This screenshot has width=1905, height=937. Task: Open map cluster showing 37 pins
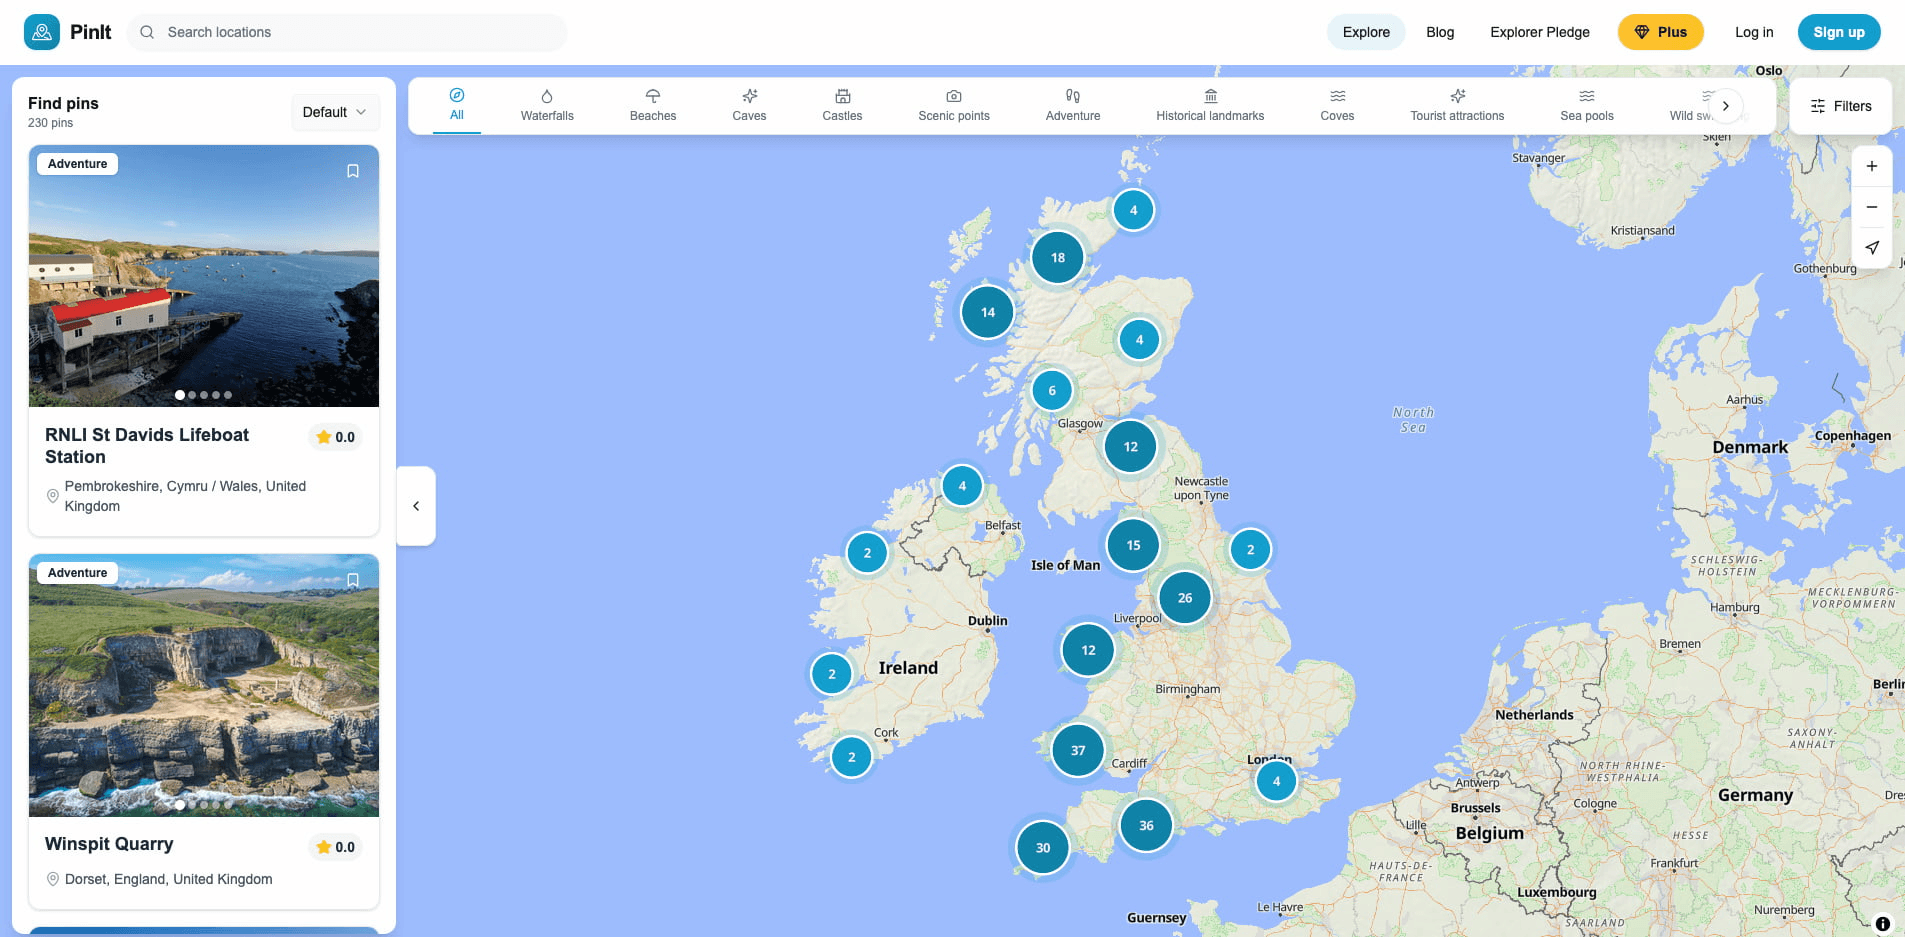coord(1078,750)
